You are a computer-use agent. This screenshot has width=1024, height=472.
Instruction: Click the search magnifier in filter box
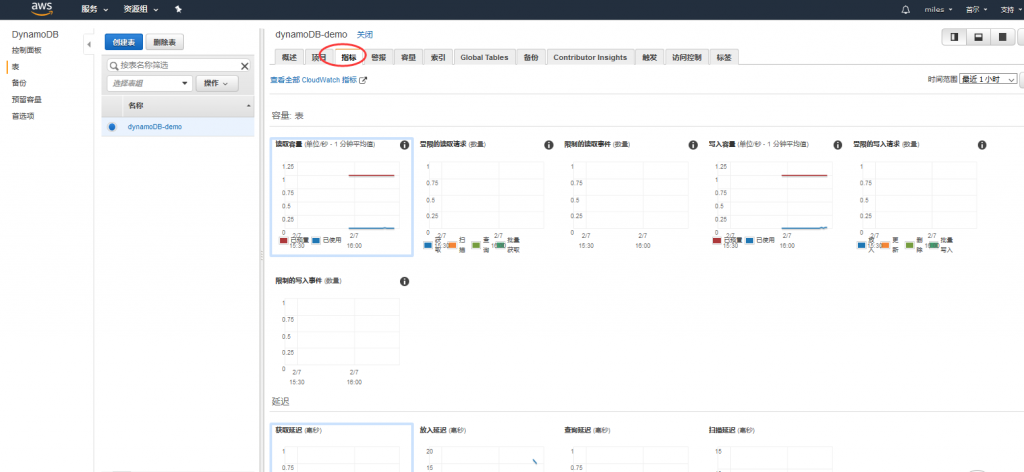point(114,66)
